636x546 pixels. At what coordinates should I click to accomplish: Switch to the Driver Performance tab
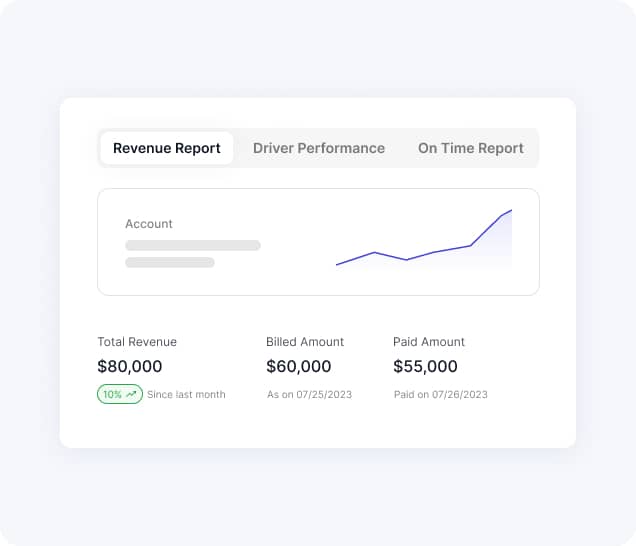pyautogui.click(x=319, y=148)
